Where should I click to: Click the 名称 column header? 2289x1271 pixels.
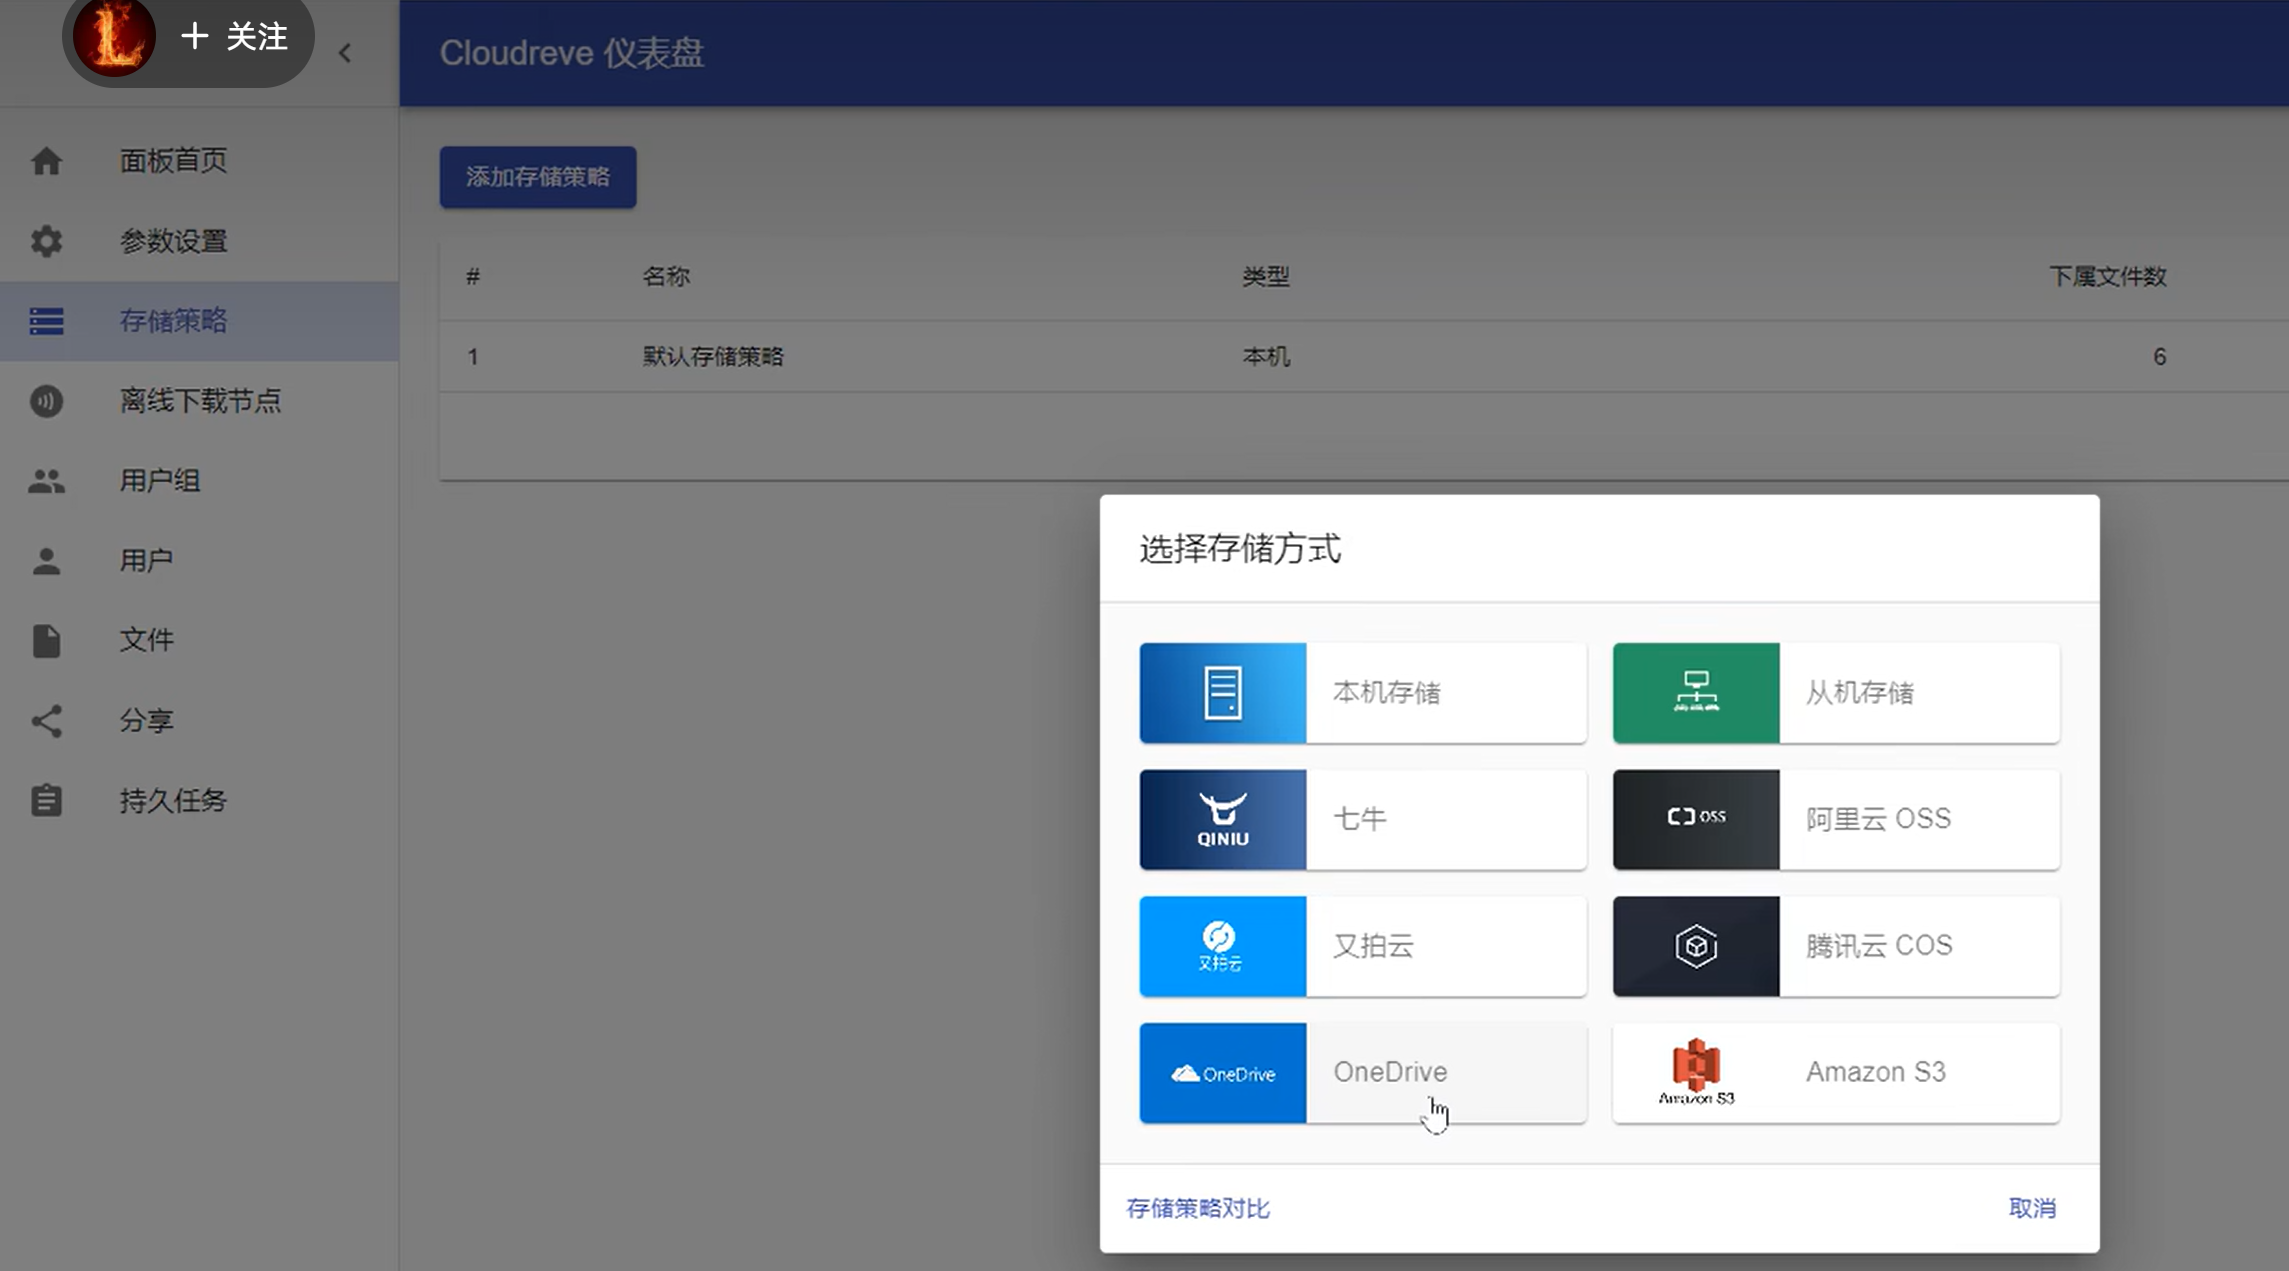(x=666, y=277)
